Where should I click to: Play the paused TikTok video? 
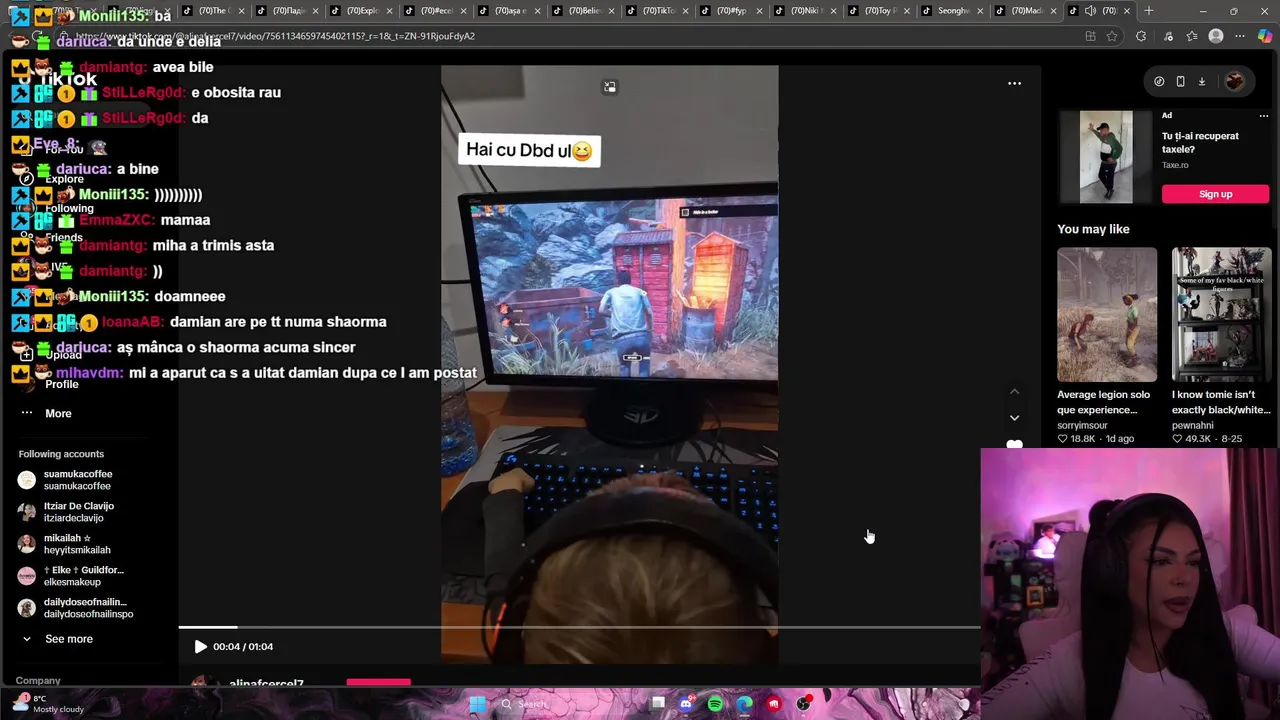pyautogui.click(x=200, y=647)
